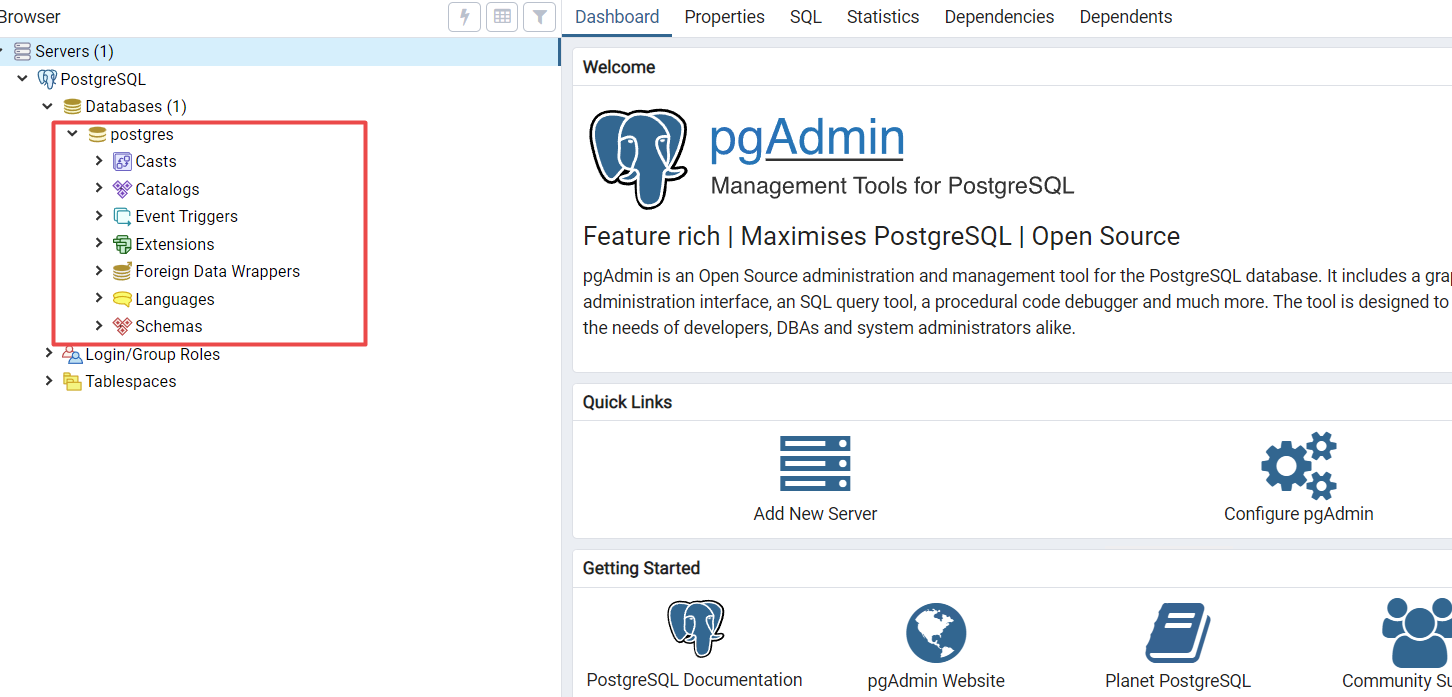The image size is (1452, 697).
Task: Select the Event Triggers label
Action: point(187,216)
